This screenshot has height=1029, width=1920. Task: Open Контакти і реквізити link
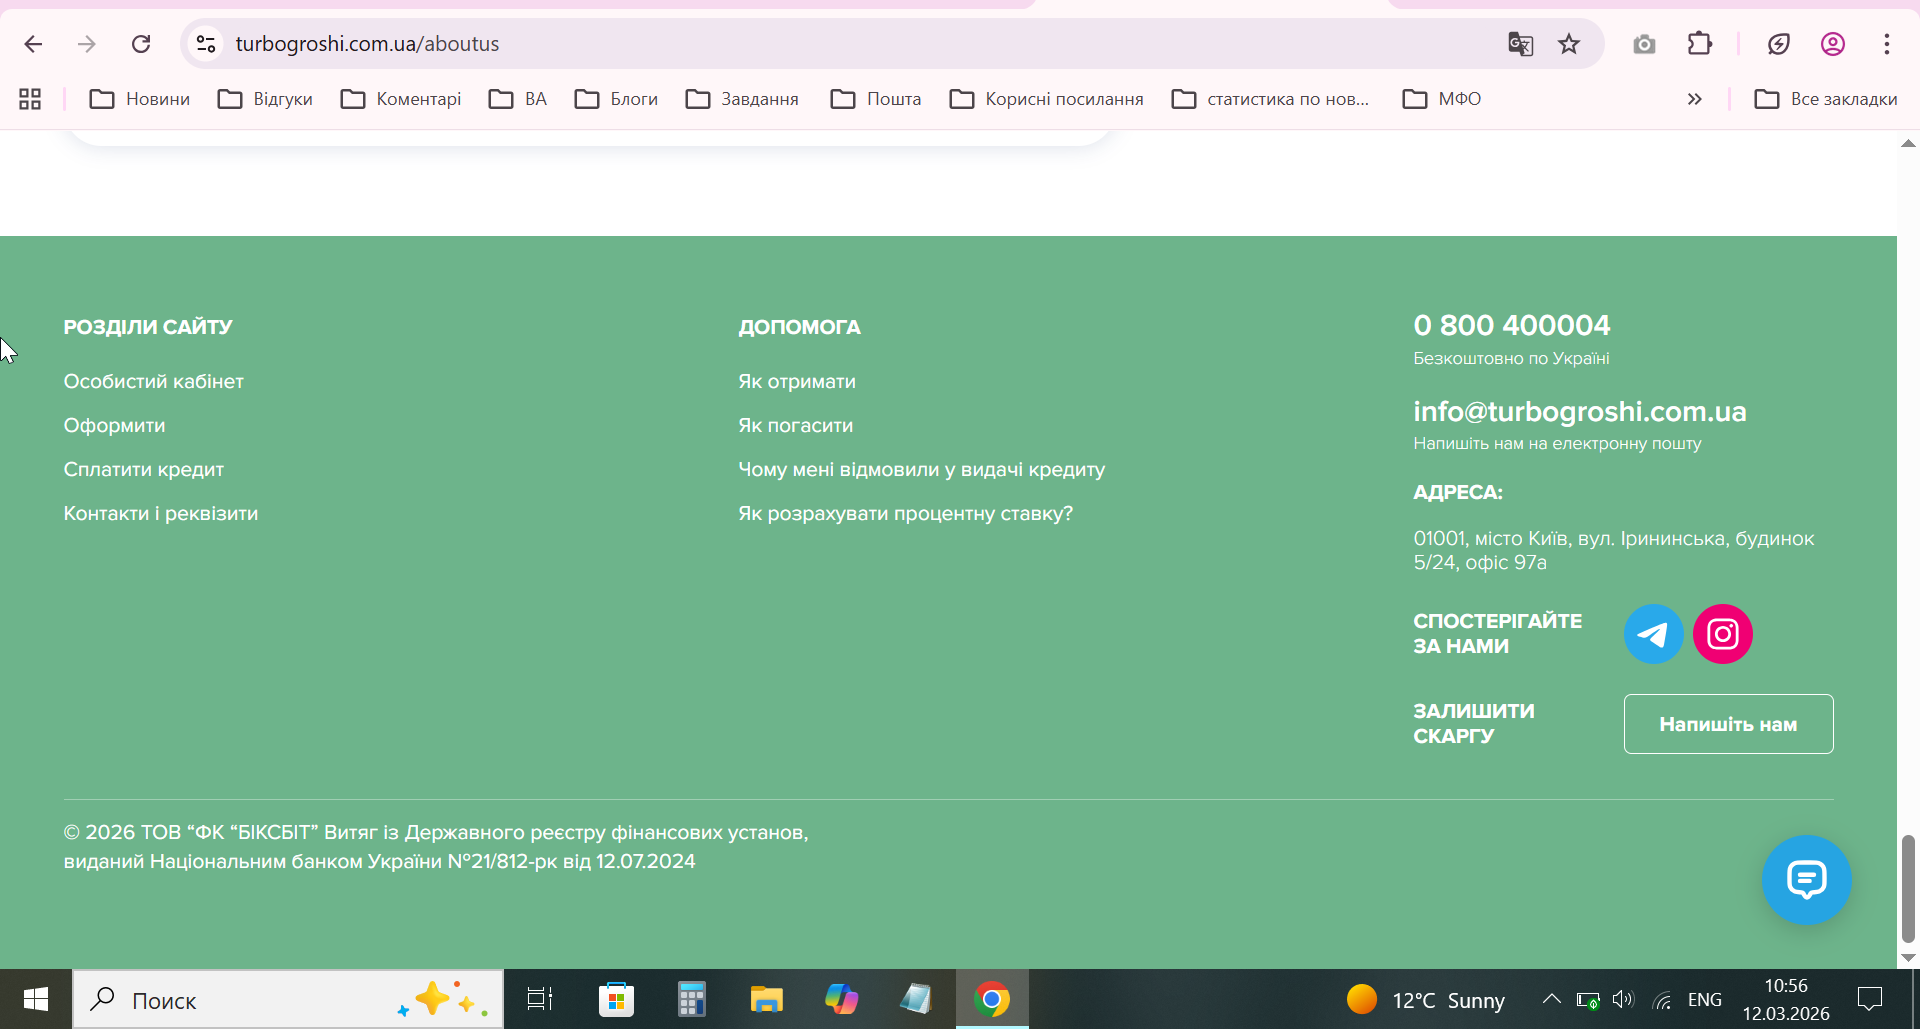pos(161,513)
